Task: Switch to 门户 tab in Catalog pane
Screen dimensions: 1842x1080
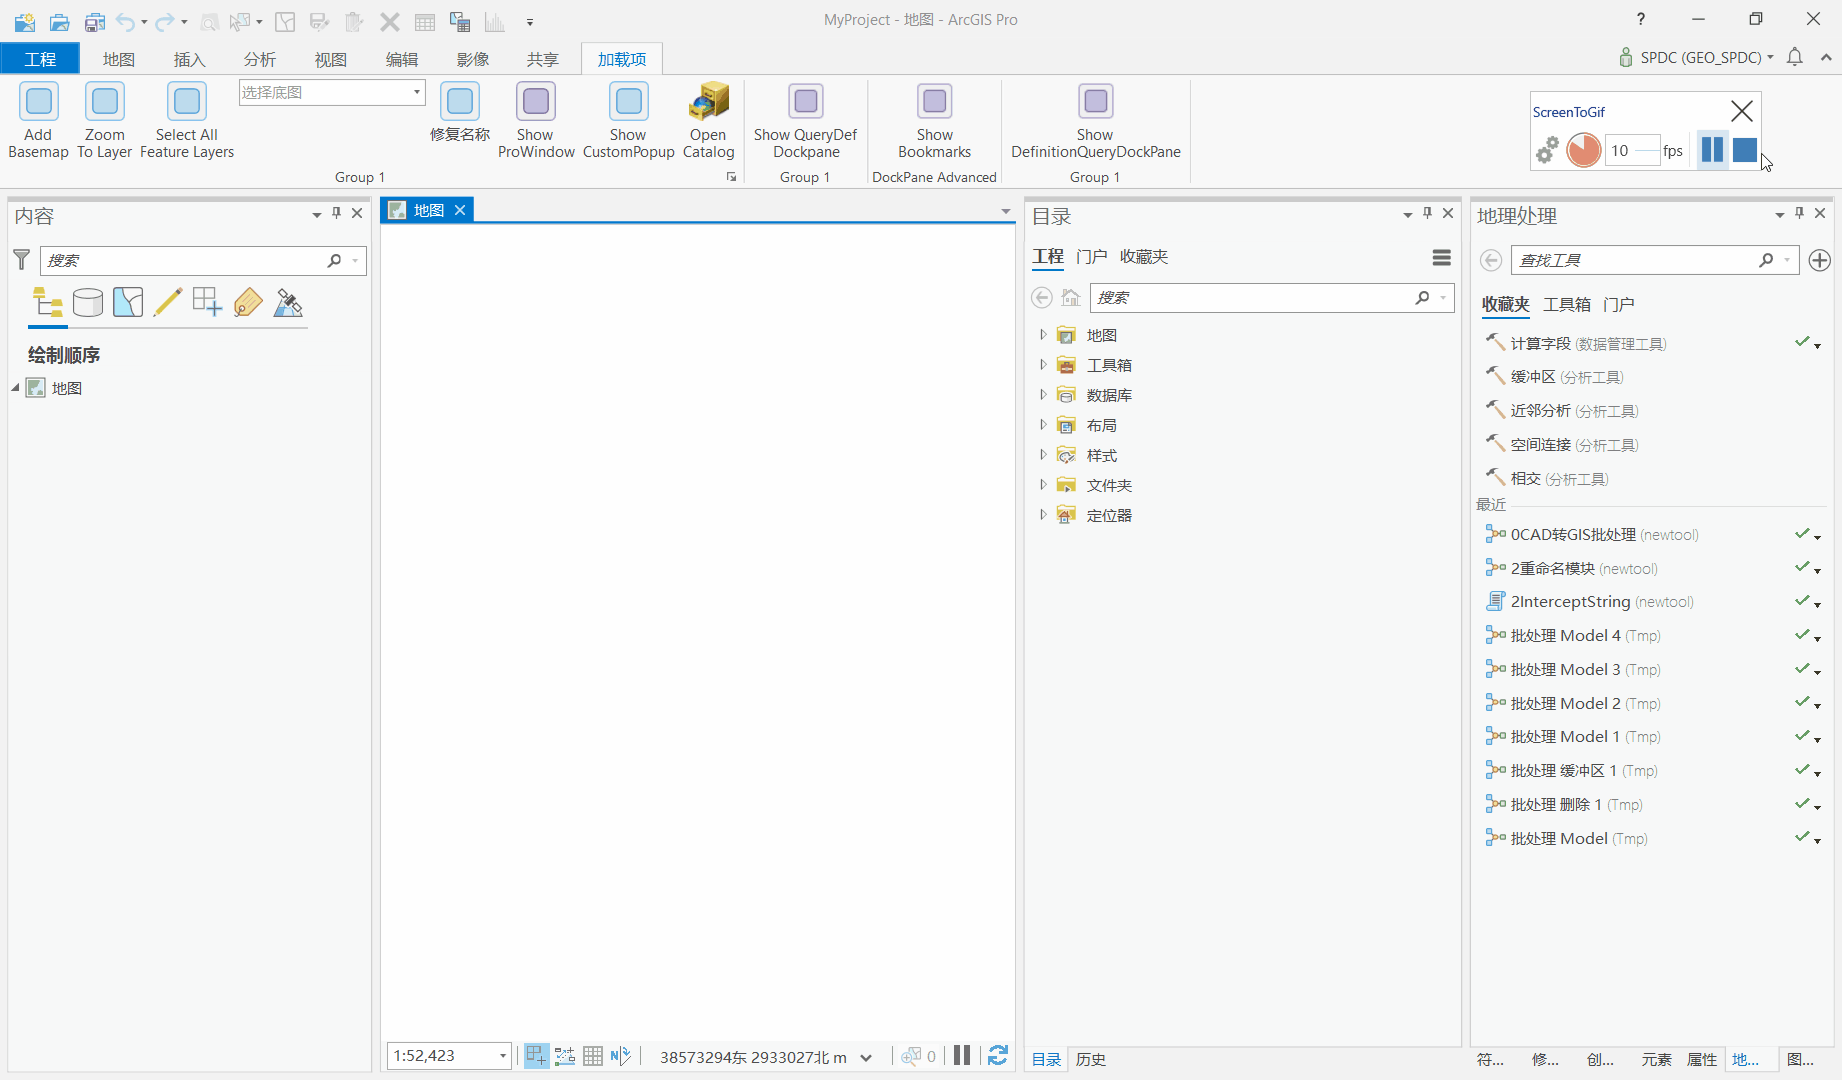Action: click(x=1092, y=257)
